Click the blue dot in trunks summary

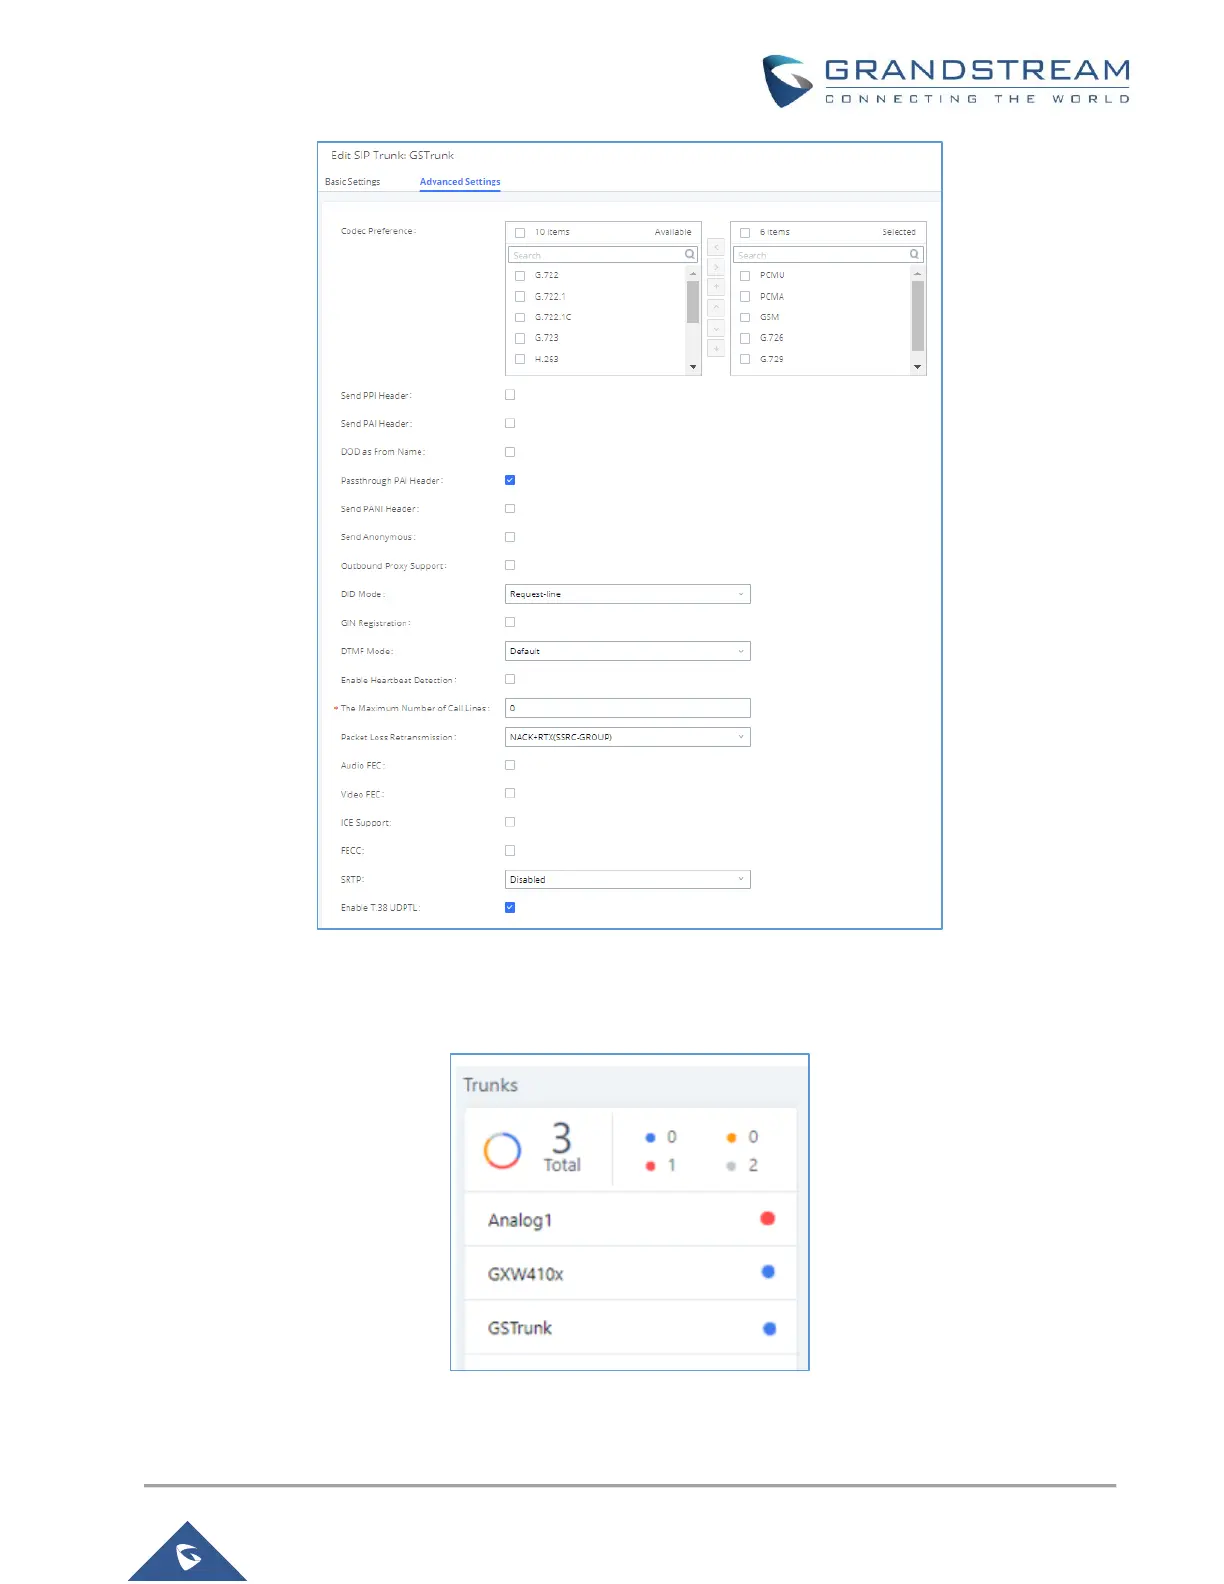click(650, 1138)
